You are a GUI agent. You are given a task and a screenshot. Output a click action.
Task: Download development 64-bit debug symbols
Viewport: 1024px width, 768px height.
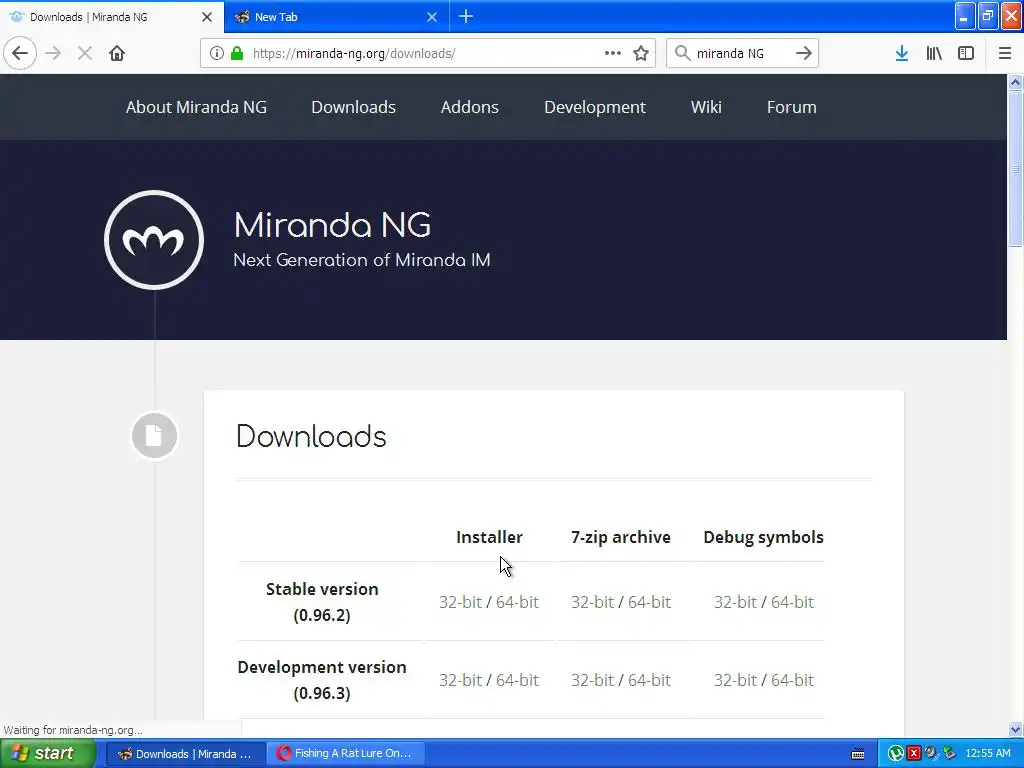(792, 680)
